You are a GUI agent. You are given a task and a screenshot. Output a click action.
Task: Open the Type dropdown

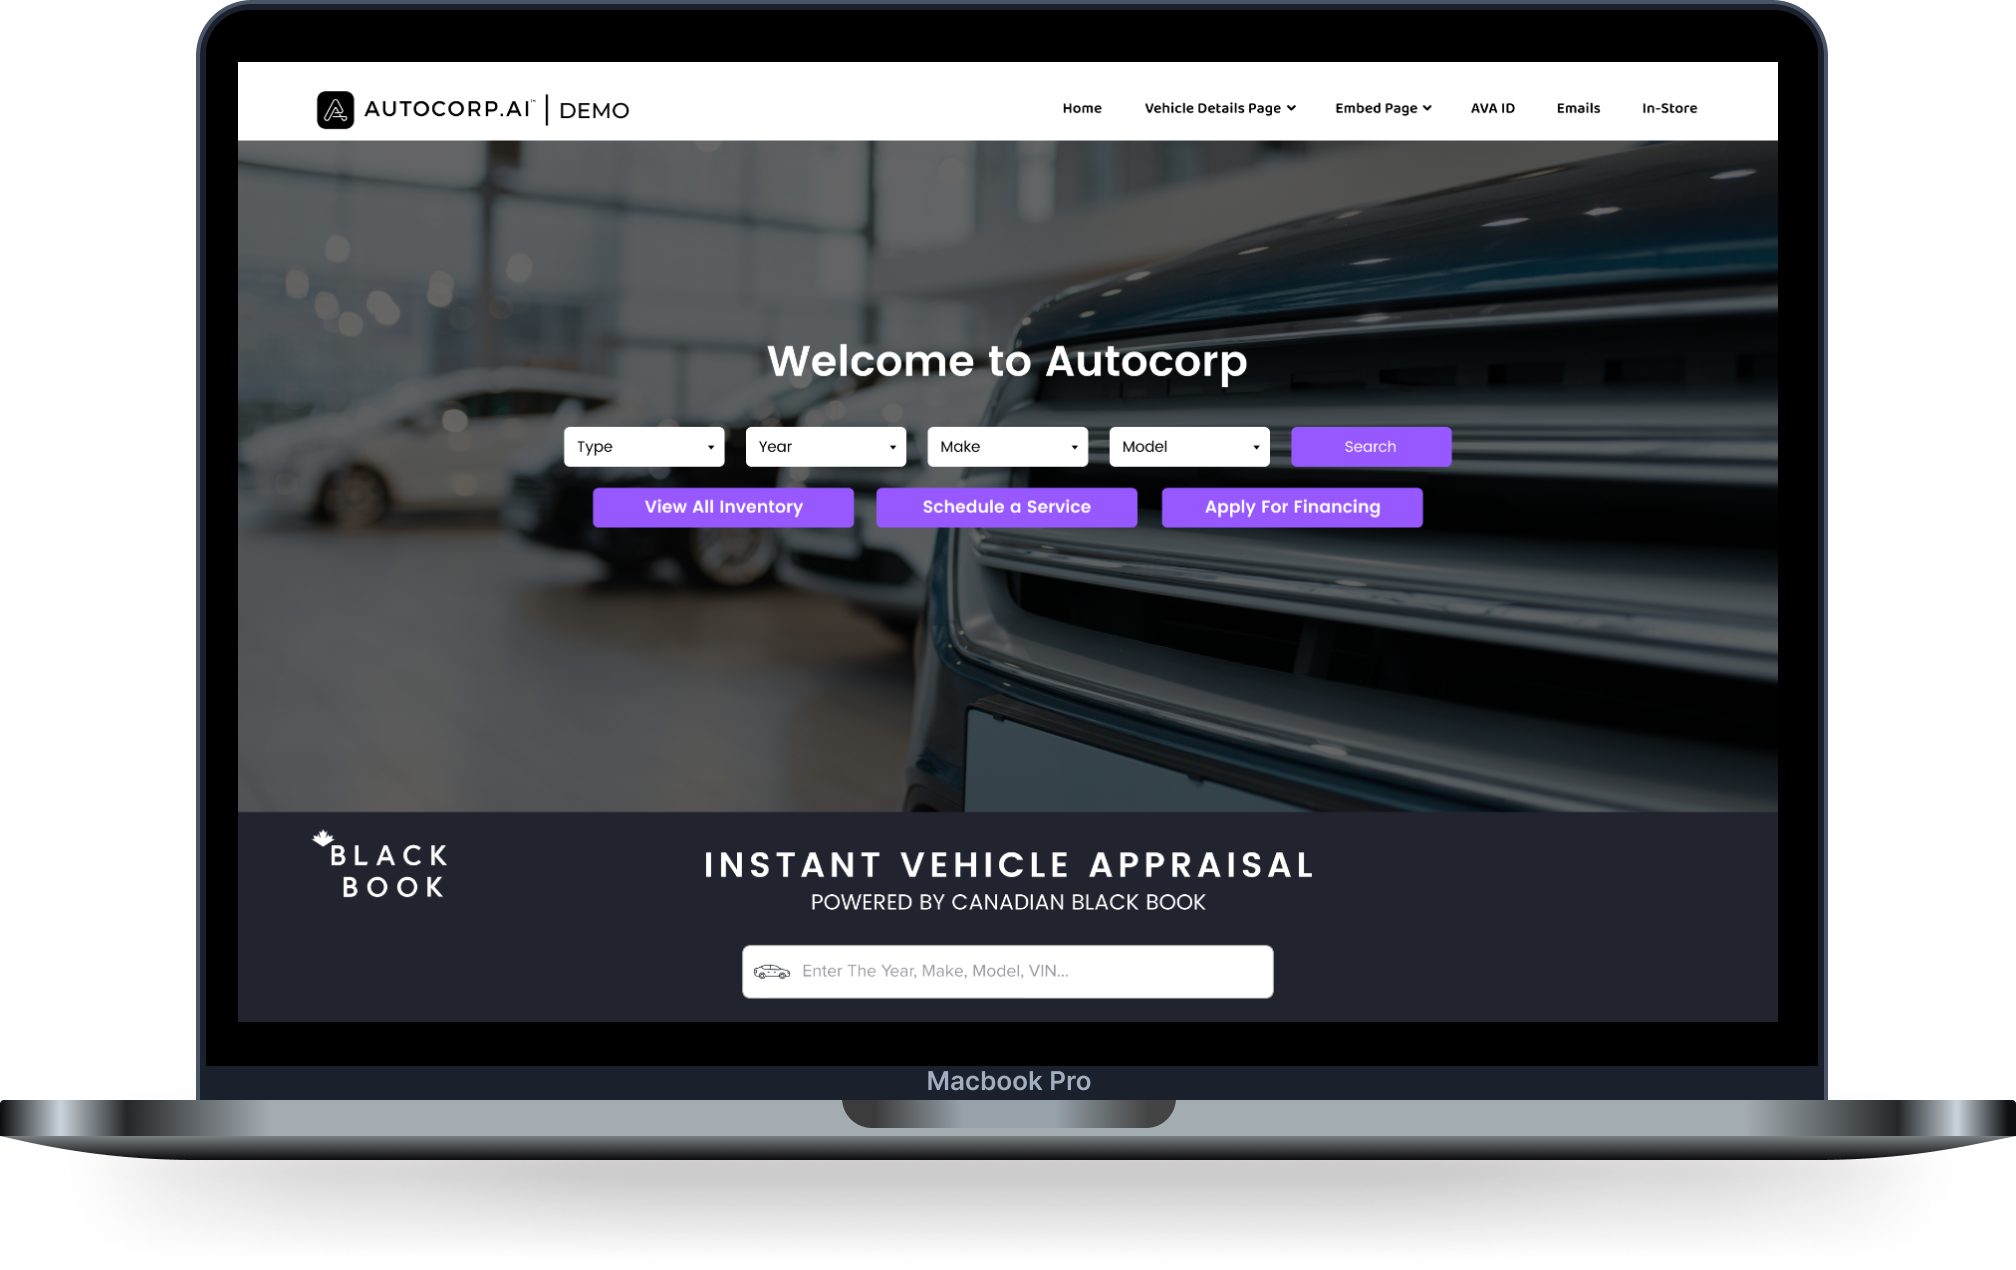coord(643,447)
